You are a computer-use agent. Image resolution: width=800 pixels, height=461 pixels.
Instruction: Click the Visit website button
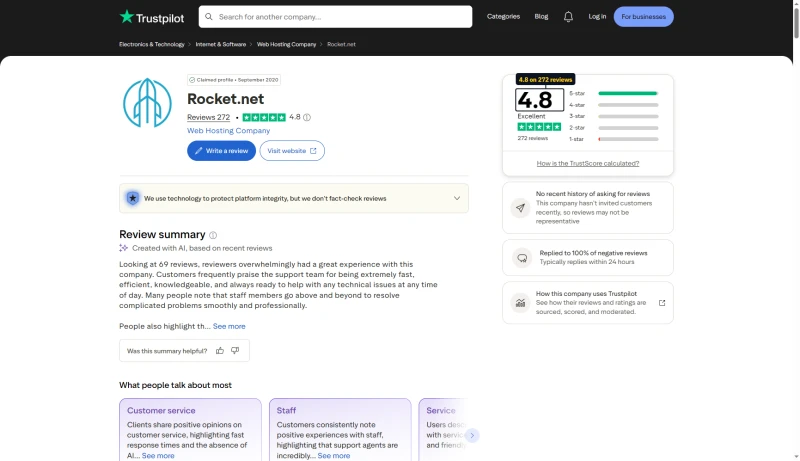pos(292,151)
